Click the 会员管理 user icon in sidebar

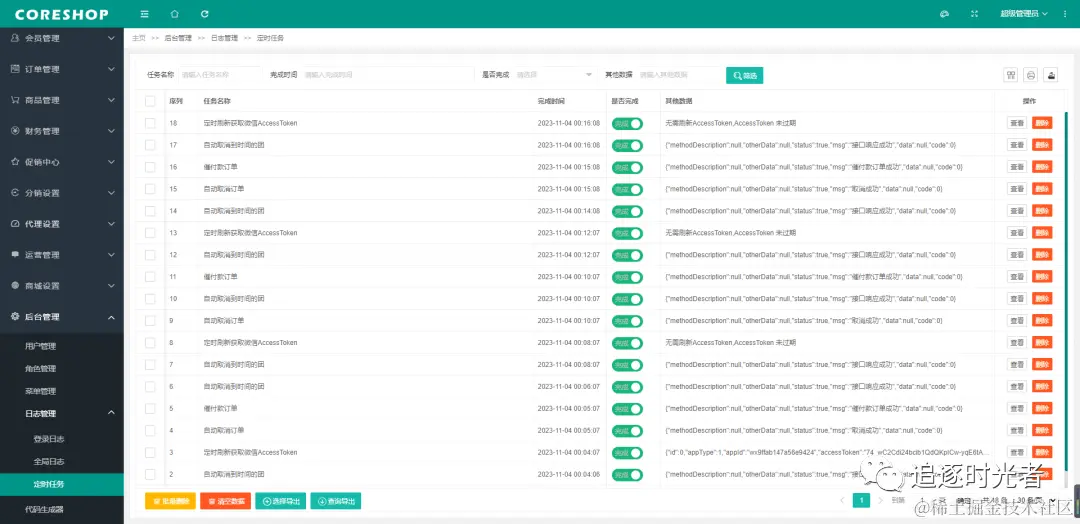[x=14, y=39]
